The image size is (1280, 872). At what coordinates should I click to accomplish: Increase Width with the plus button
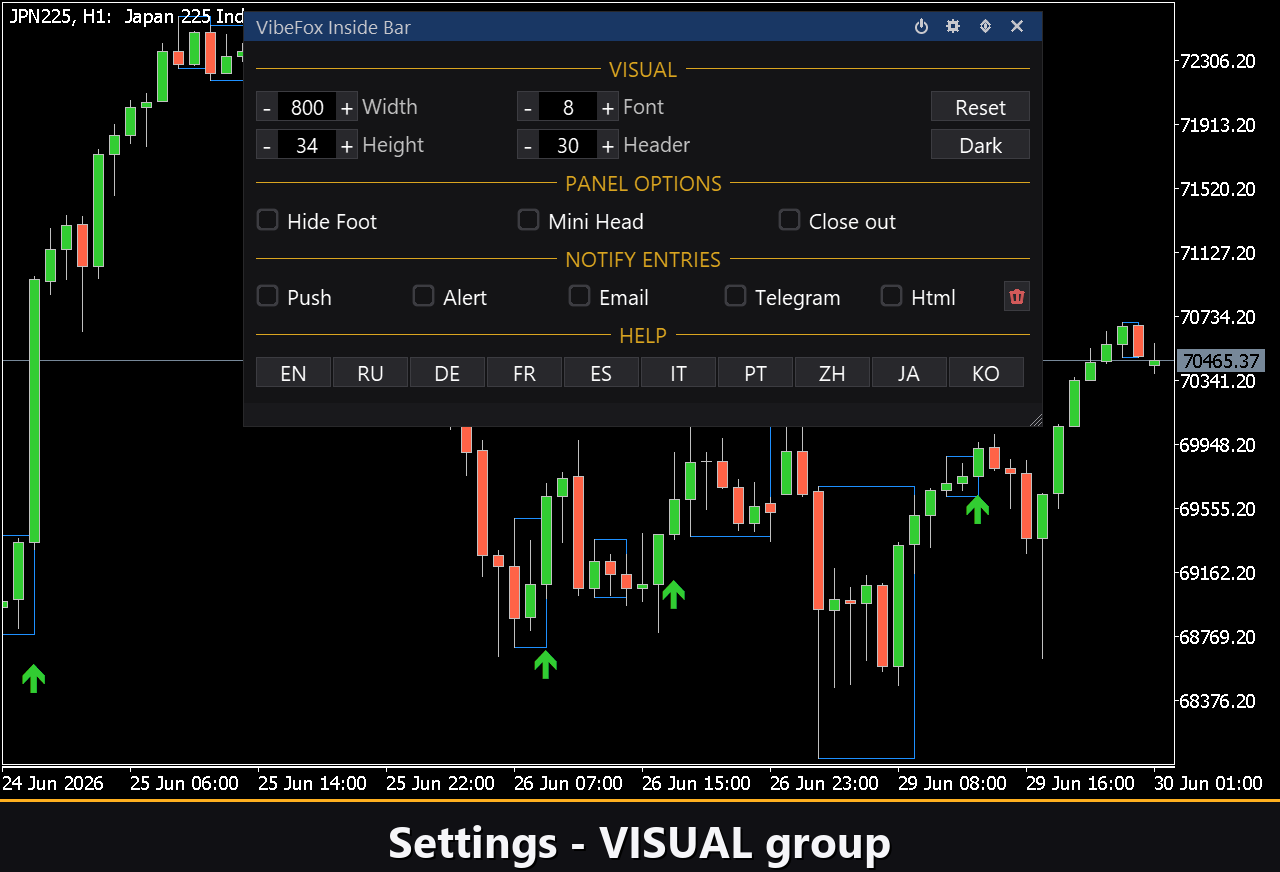tap(346, 108)
